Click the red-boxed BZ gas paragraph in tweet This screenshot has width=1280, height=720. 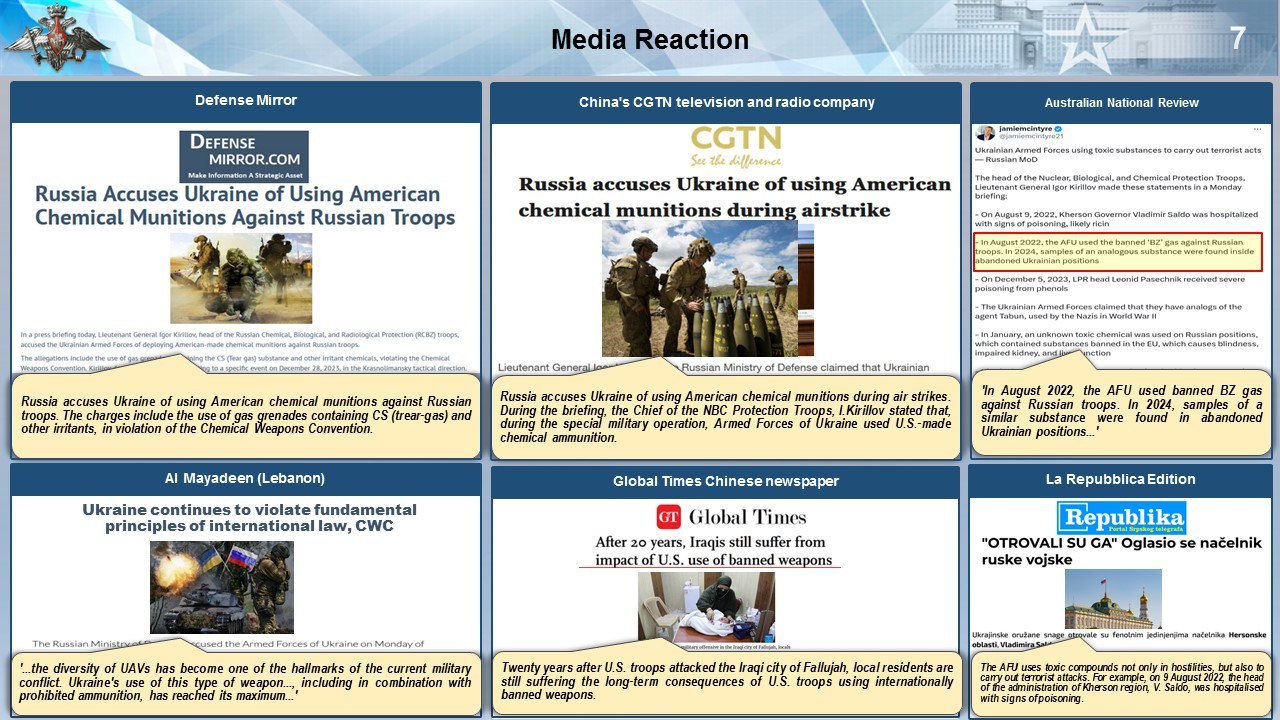coord(1120,249)
